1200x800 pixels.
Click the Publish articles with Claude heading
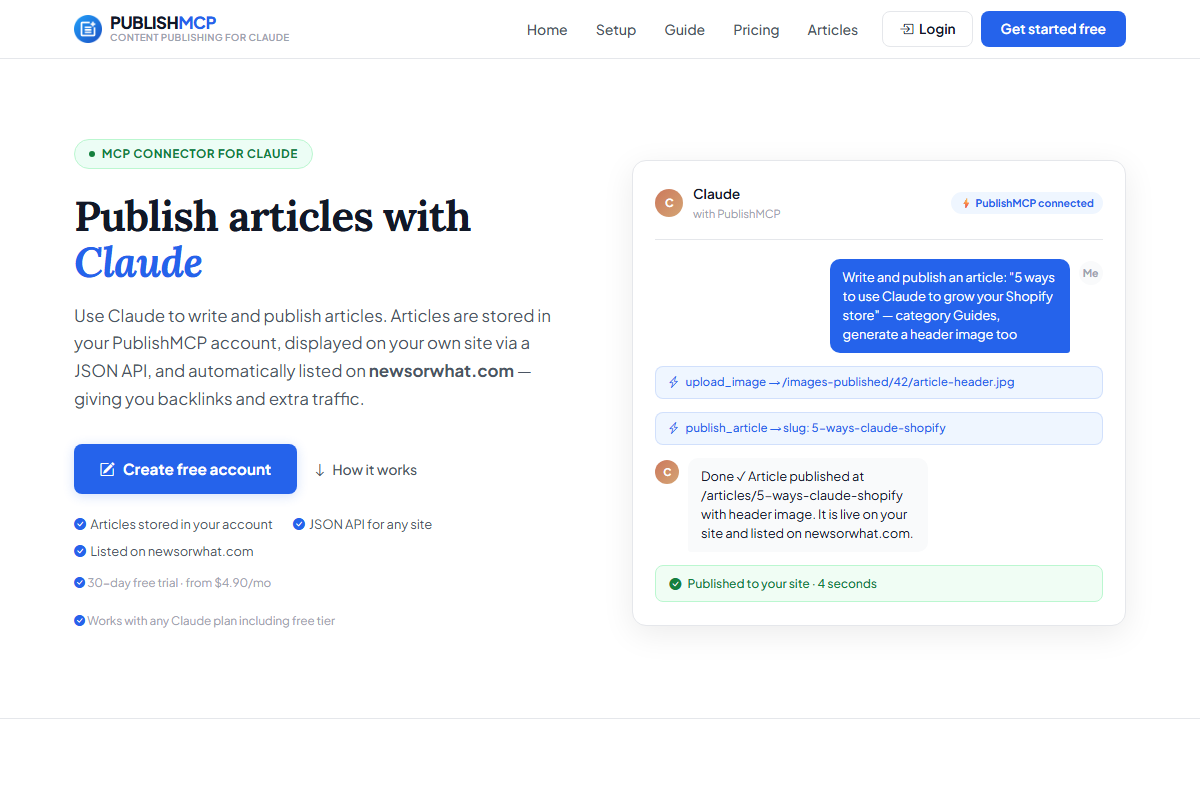273,239
